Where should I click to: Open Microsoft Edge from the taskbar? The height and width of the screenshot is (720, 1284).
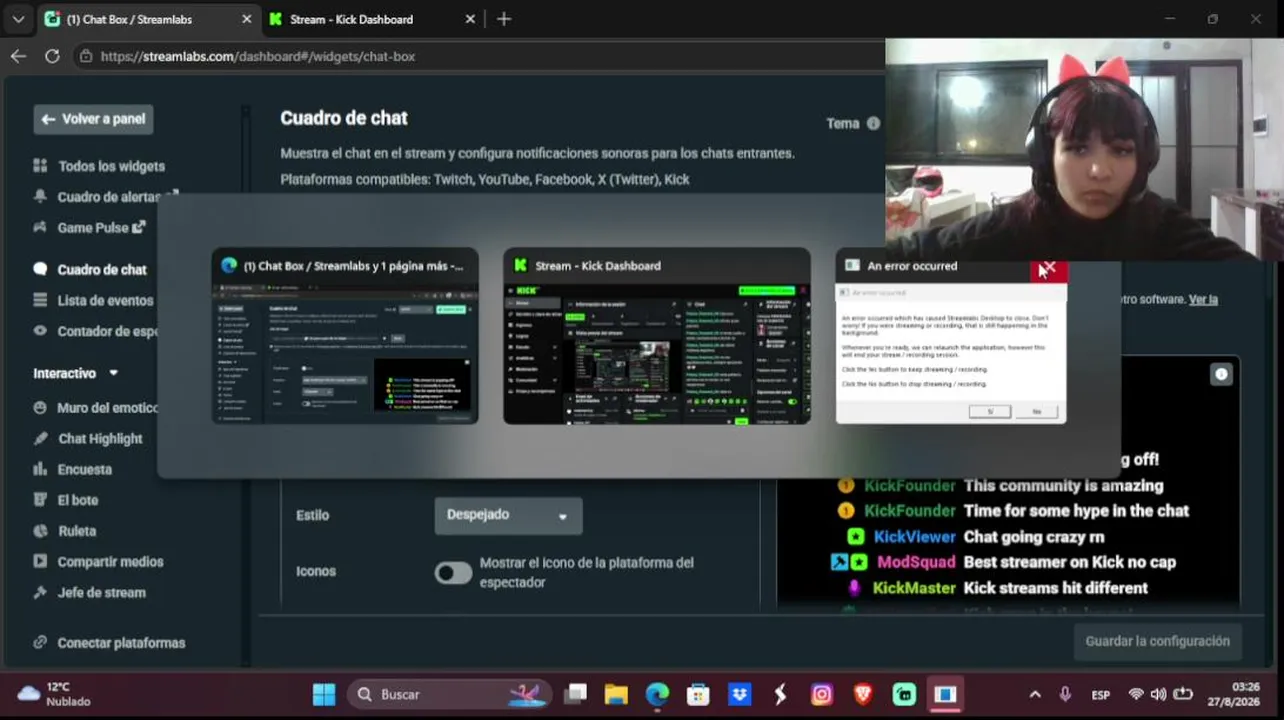[x=657, y=694]
